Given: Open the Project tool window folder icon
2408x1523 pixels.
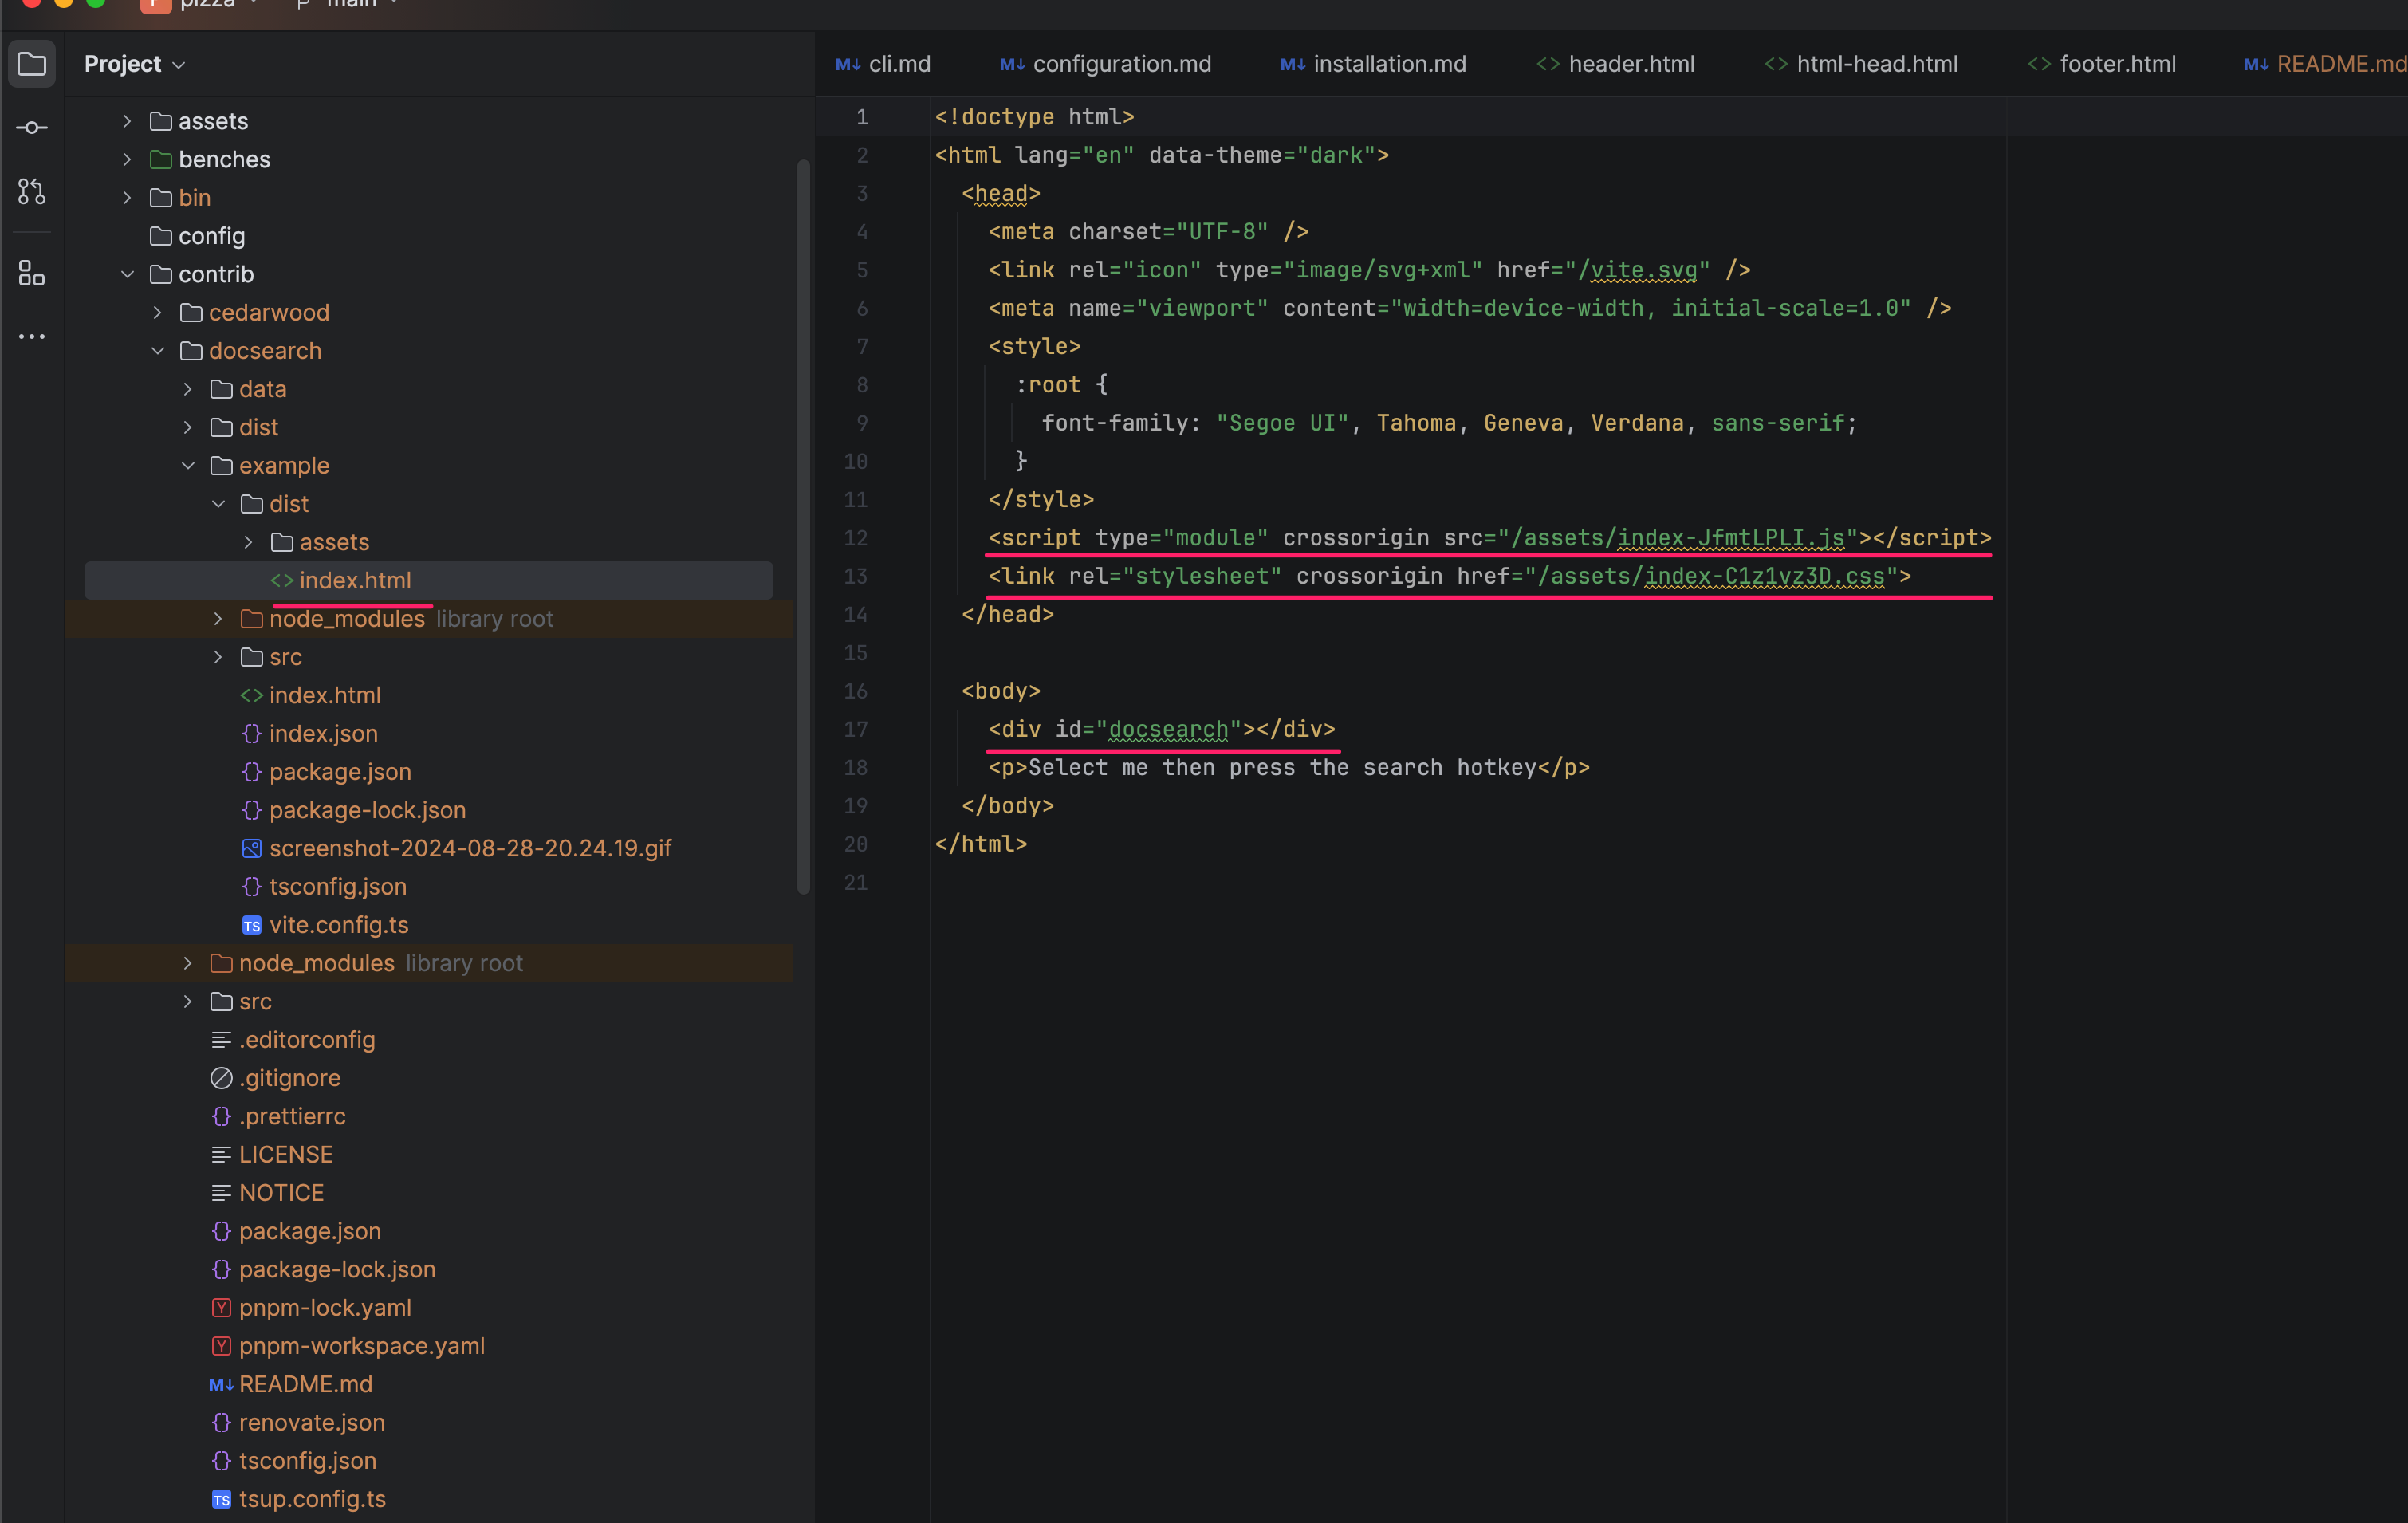Looking at the screenshot, I should pos(32,64).
